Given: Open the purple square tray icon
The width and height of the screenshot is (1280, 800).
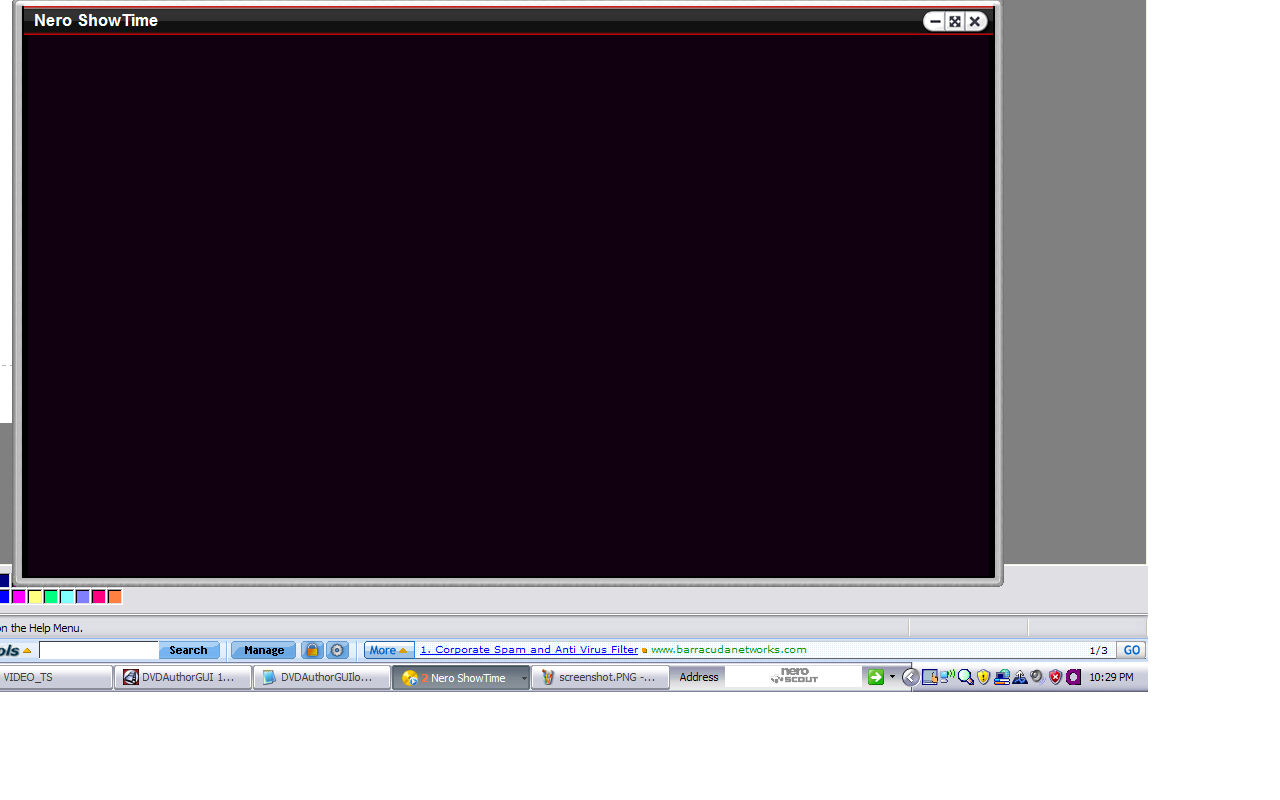Looking at the screenshot, I should point(1073,677).
